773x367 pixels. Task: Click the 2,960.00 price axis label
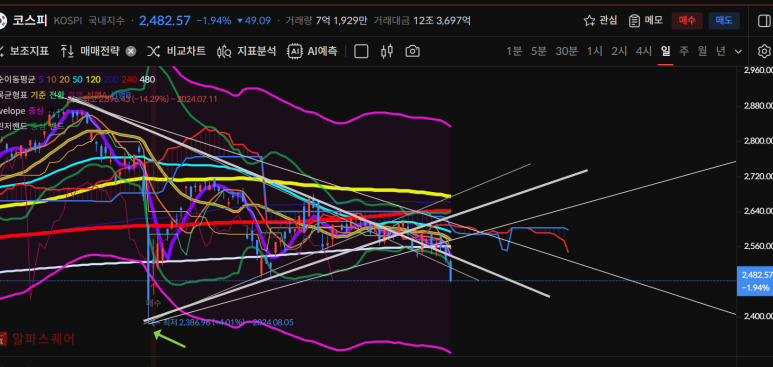pos(757,70)
